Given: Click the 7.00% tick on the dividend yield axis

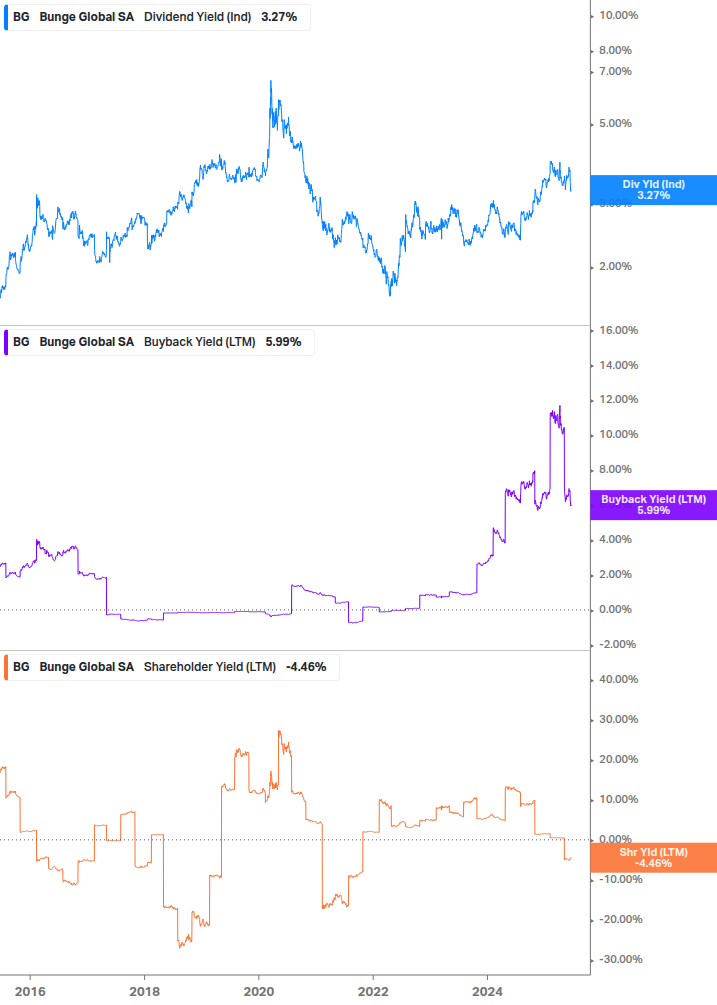Looking at the screenshot, I should 615,71.
